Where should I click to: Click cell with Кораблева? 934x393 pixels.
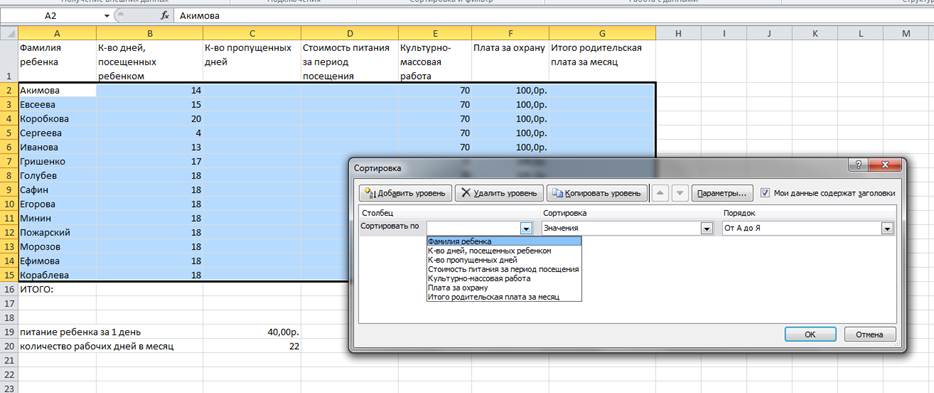click(x=57, y=275)
